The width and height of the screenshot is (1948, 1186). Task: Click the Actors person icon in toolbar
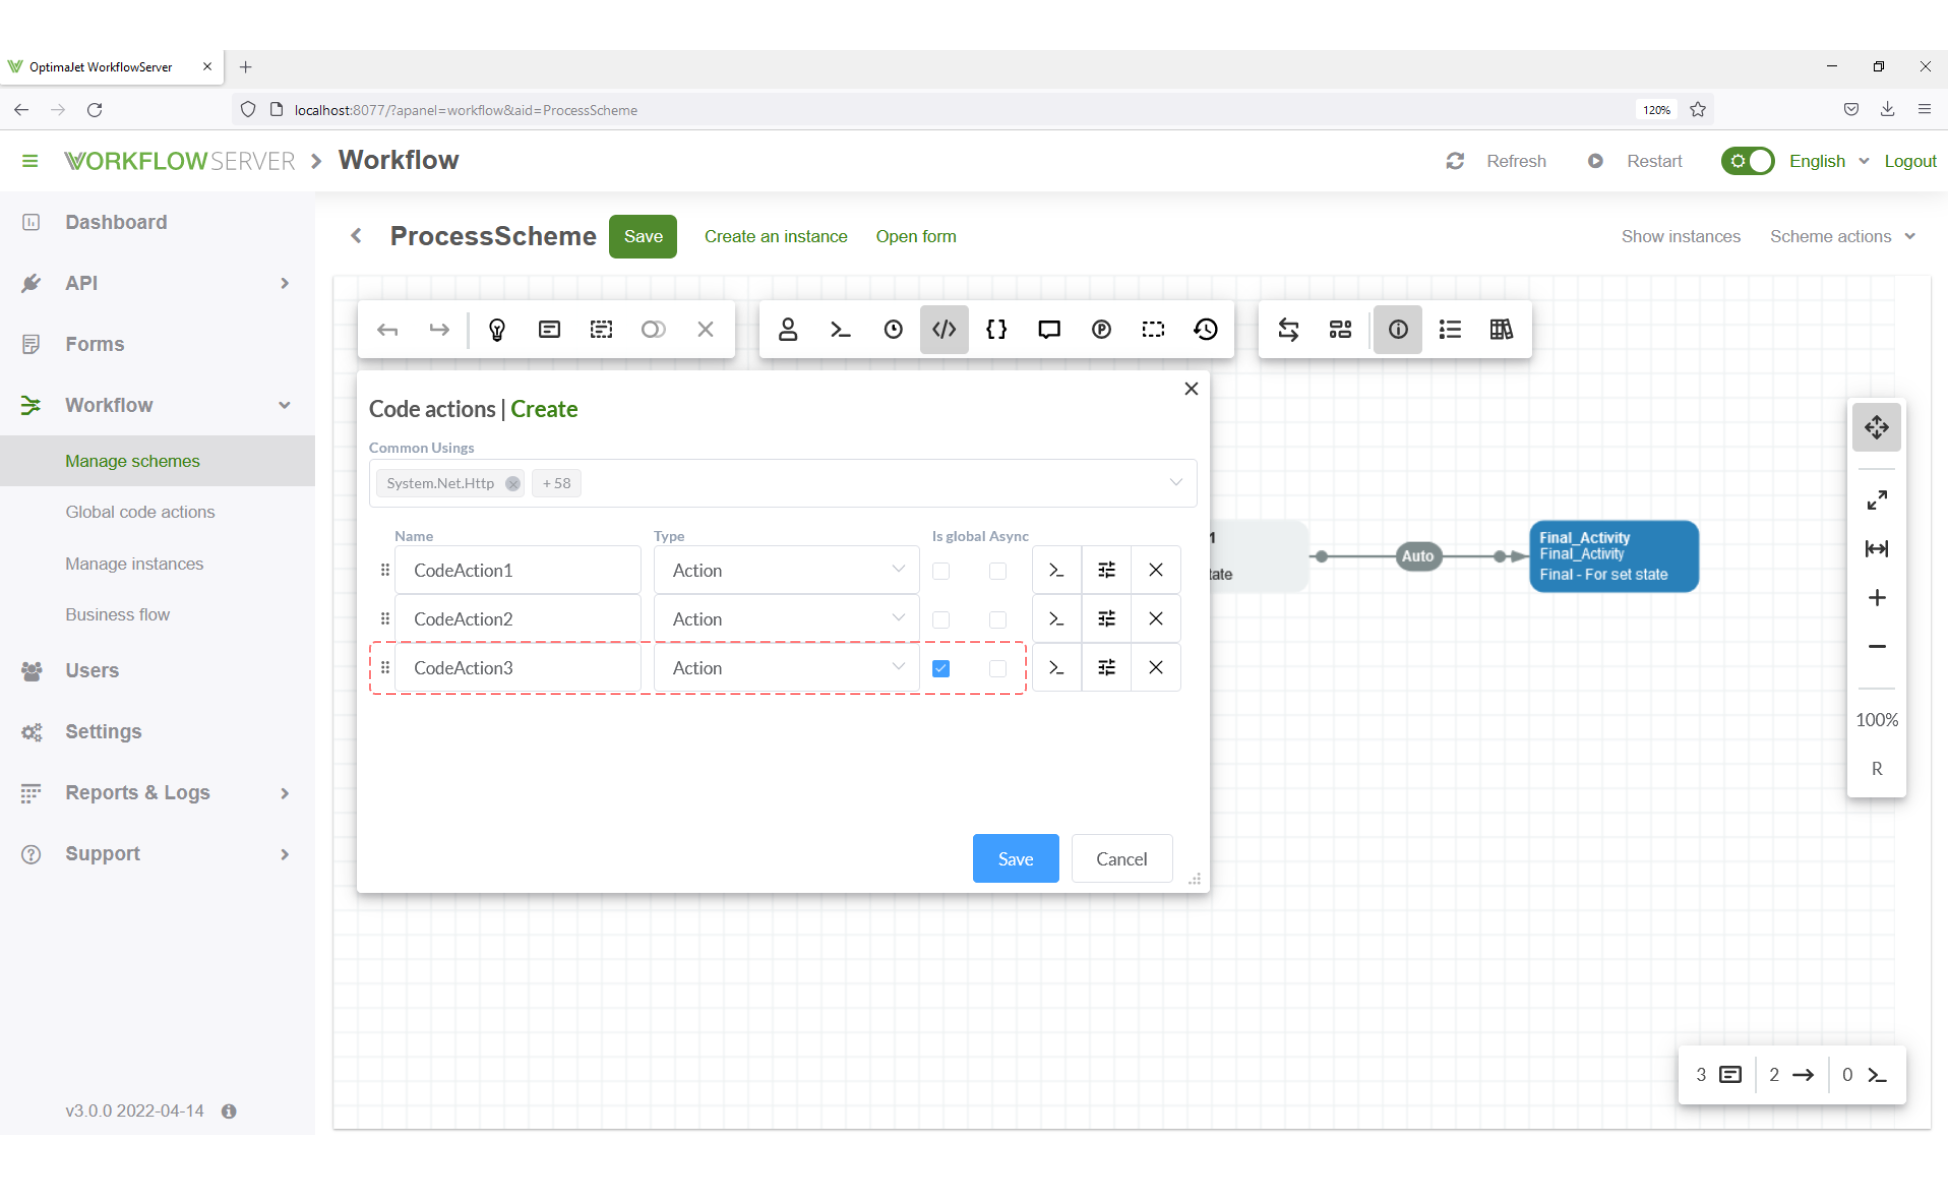(788, 330)
